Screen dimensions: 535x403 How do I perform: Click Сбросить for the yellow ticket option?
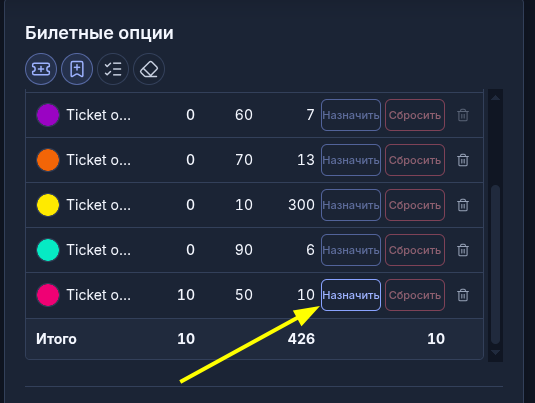pyautogui.click(x=415, y=205)
